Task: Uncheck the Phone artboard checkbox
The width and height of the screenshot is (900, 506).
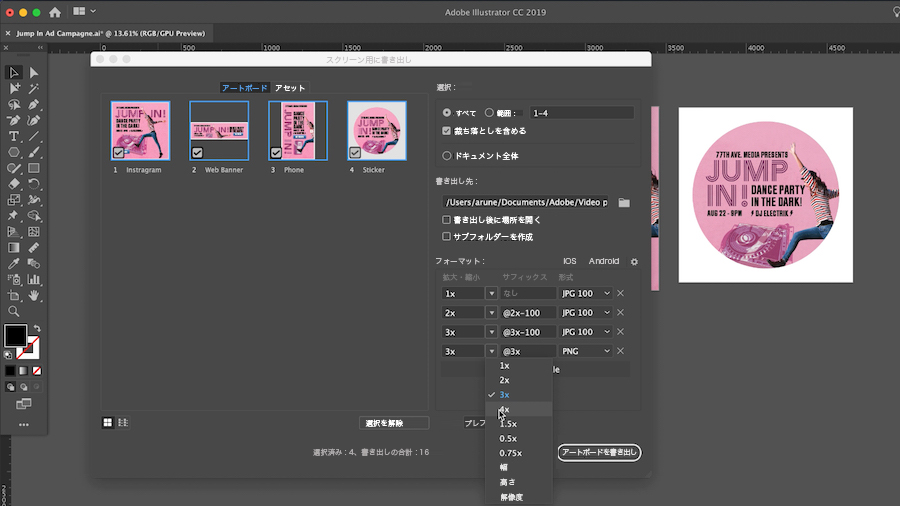Action: click(x=276, y=153)
